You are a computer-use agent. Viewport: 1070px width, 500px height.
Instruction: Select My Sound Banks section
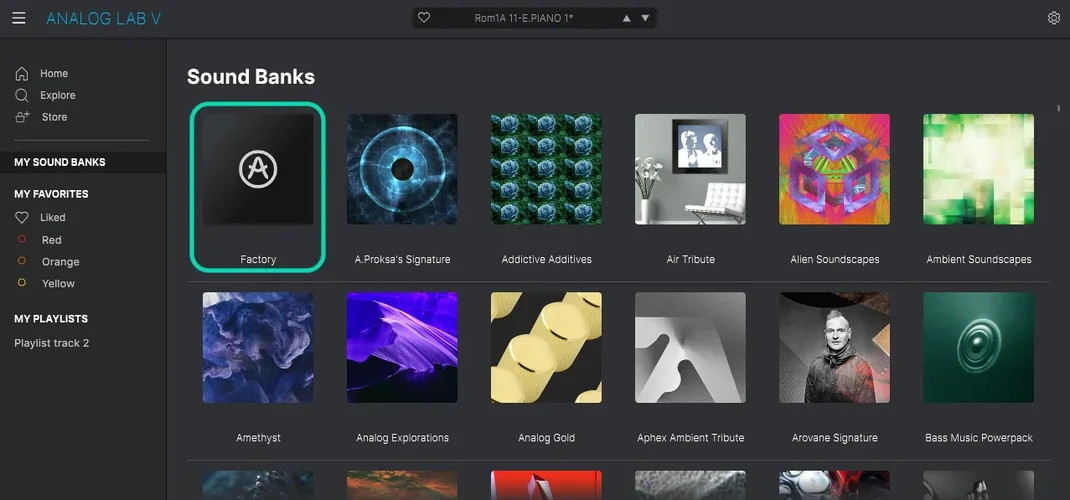click(x=60, y=162)
